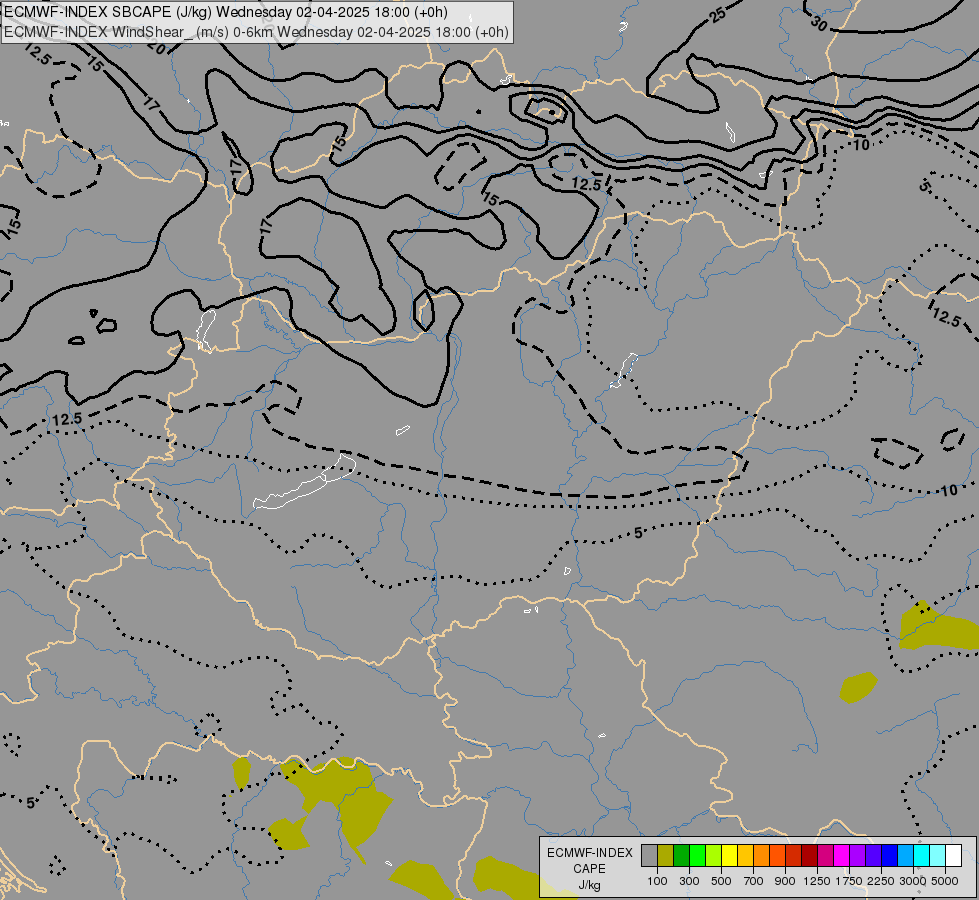Image resolution: width=979 pixels, height=900 pixels.
Task: Pick the amber gold legend swatch
Action: pyautogui.click(x=745, y=855)
